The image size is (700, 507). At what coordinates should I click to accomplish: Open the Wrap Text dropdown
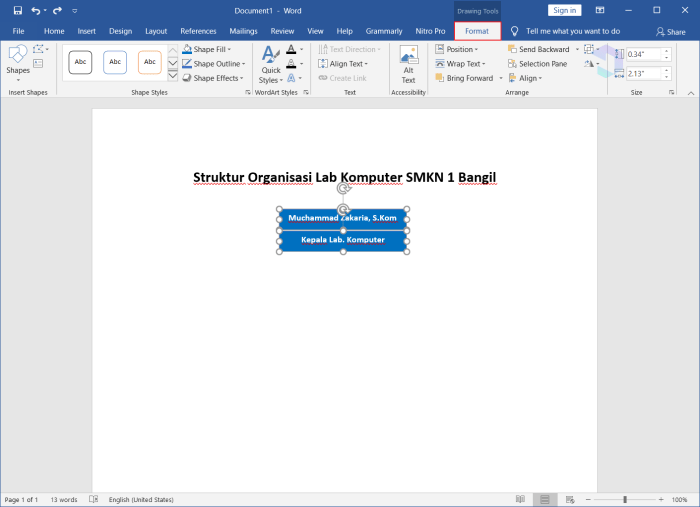pos(460,64)
